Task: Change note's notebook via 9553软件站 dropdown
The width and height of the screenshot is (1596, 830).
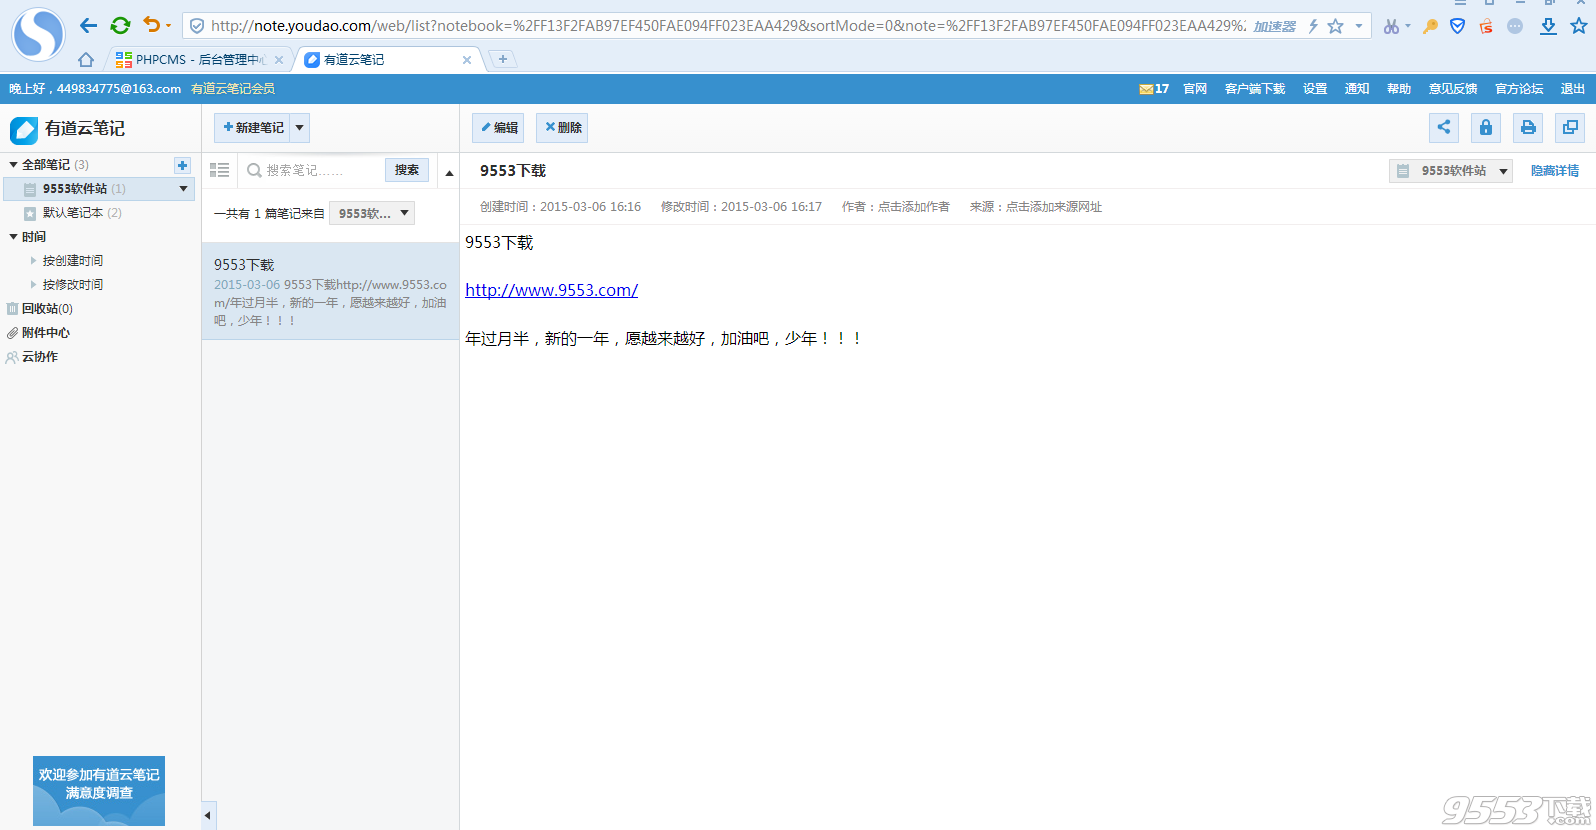Action: pos(1450,171)
